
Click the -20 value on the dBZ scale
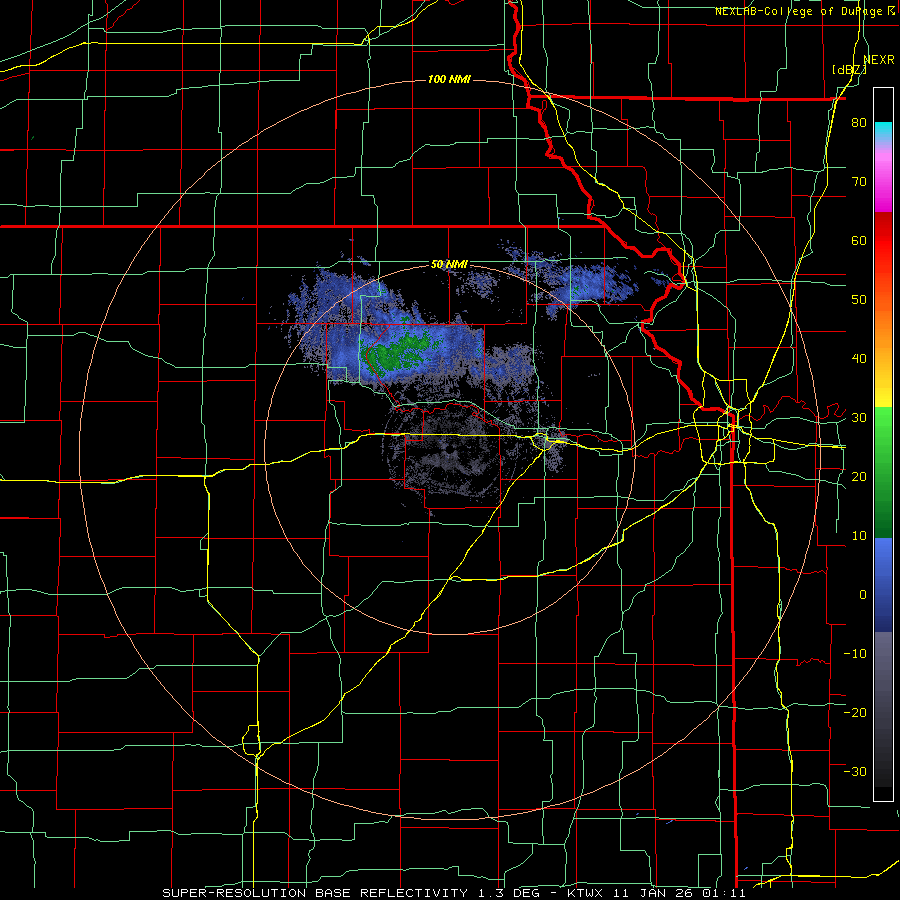[855, 713]
